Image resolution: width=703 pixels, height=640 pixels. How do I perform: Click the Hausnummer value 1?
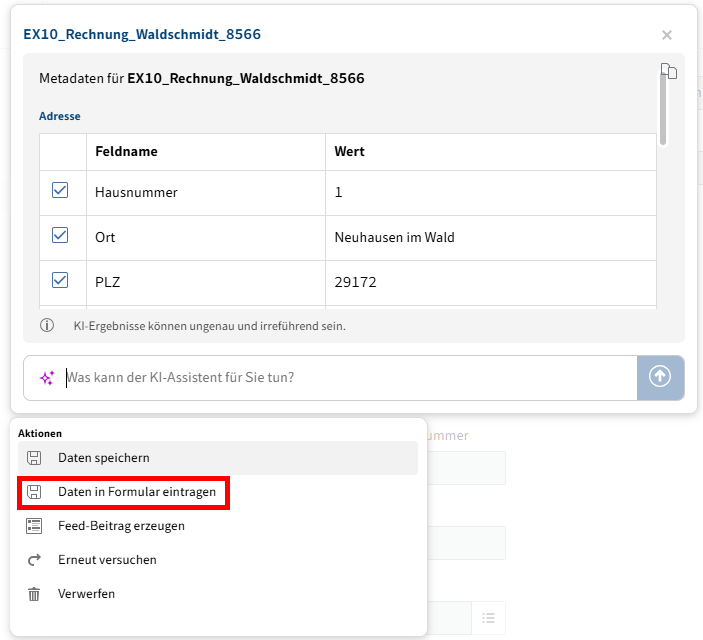coord(338,192)
